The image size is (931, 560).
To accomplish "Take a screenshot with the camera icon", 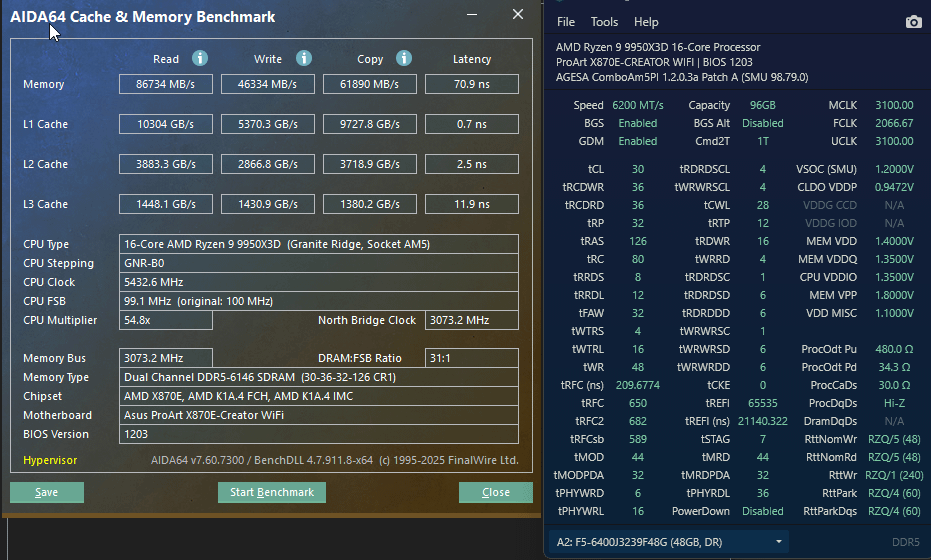I will click(913, 22).
